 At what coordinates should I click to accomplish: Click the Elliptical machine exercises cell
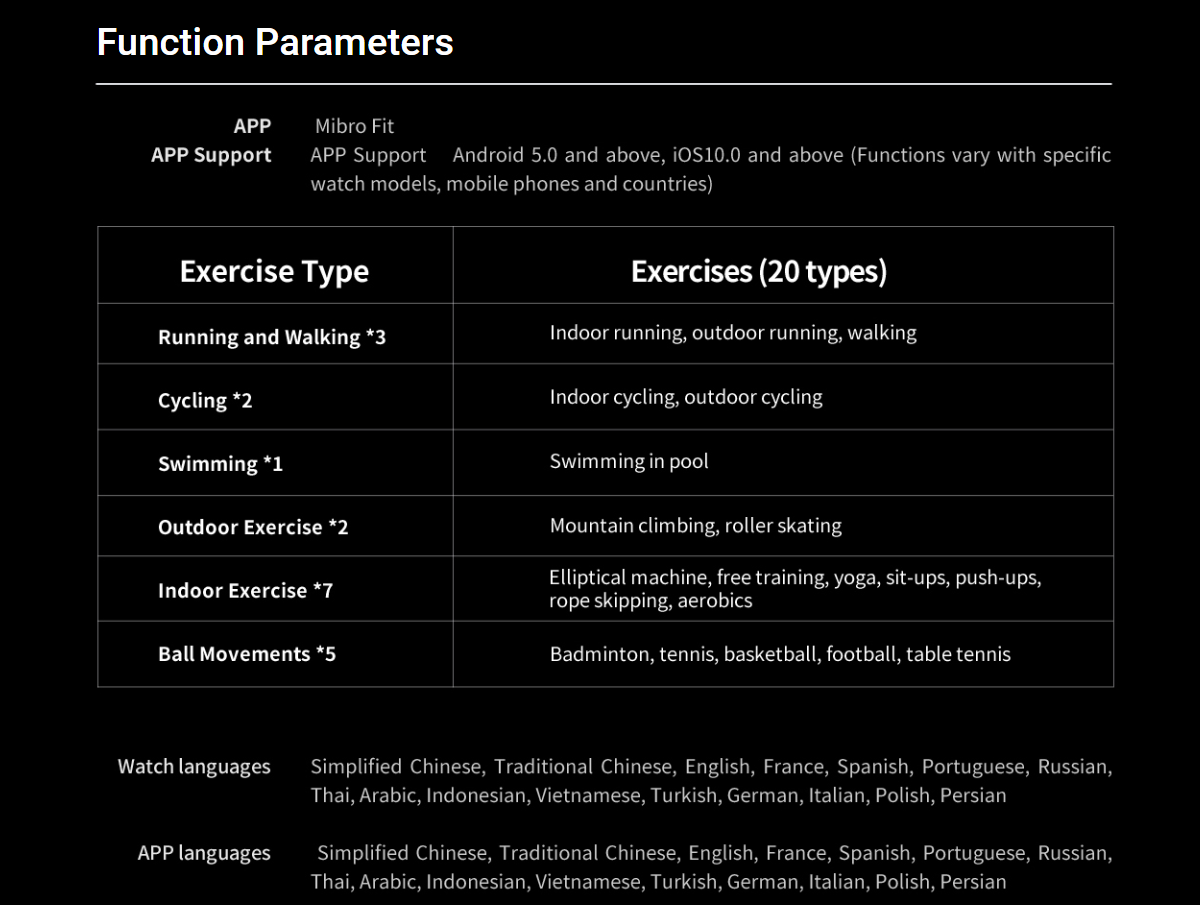794,589
